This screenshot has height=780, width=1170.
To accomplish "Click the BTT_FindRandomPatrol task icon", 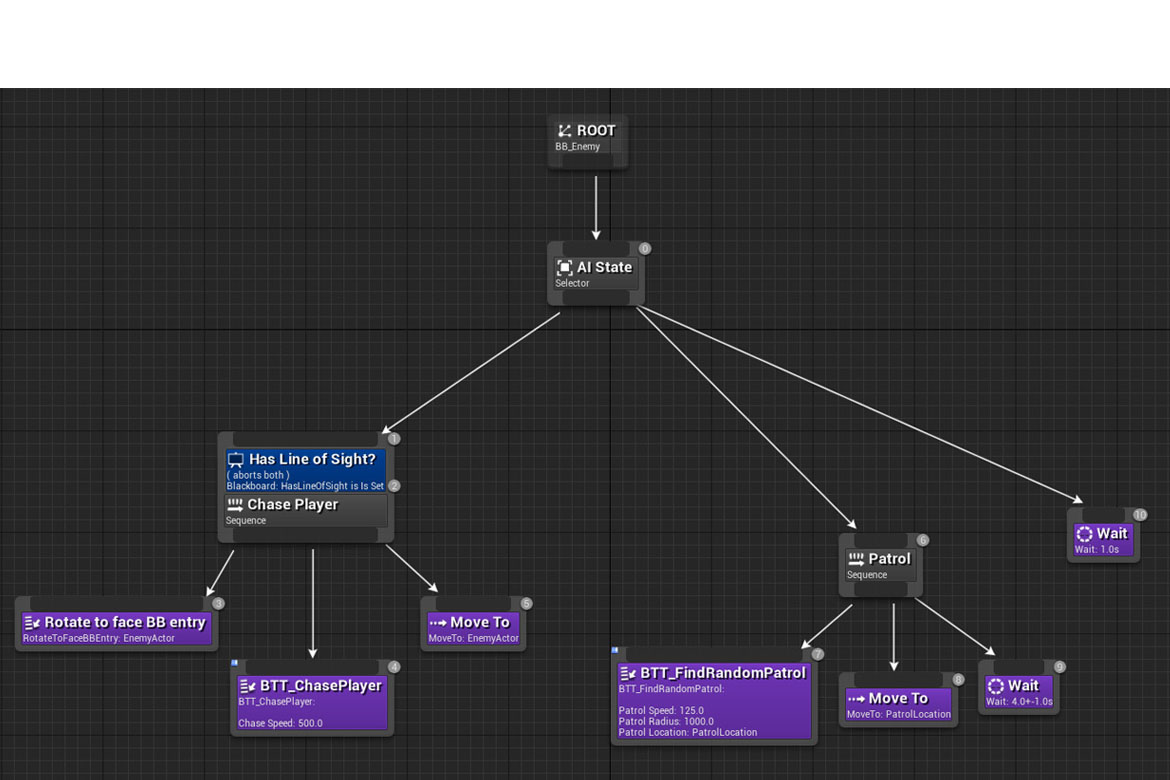I will (628, 673).
